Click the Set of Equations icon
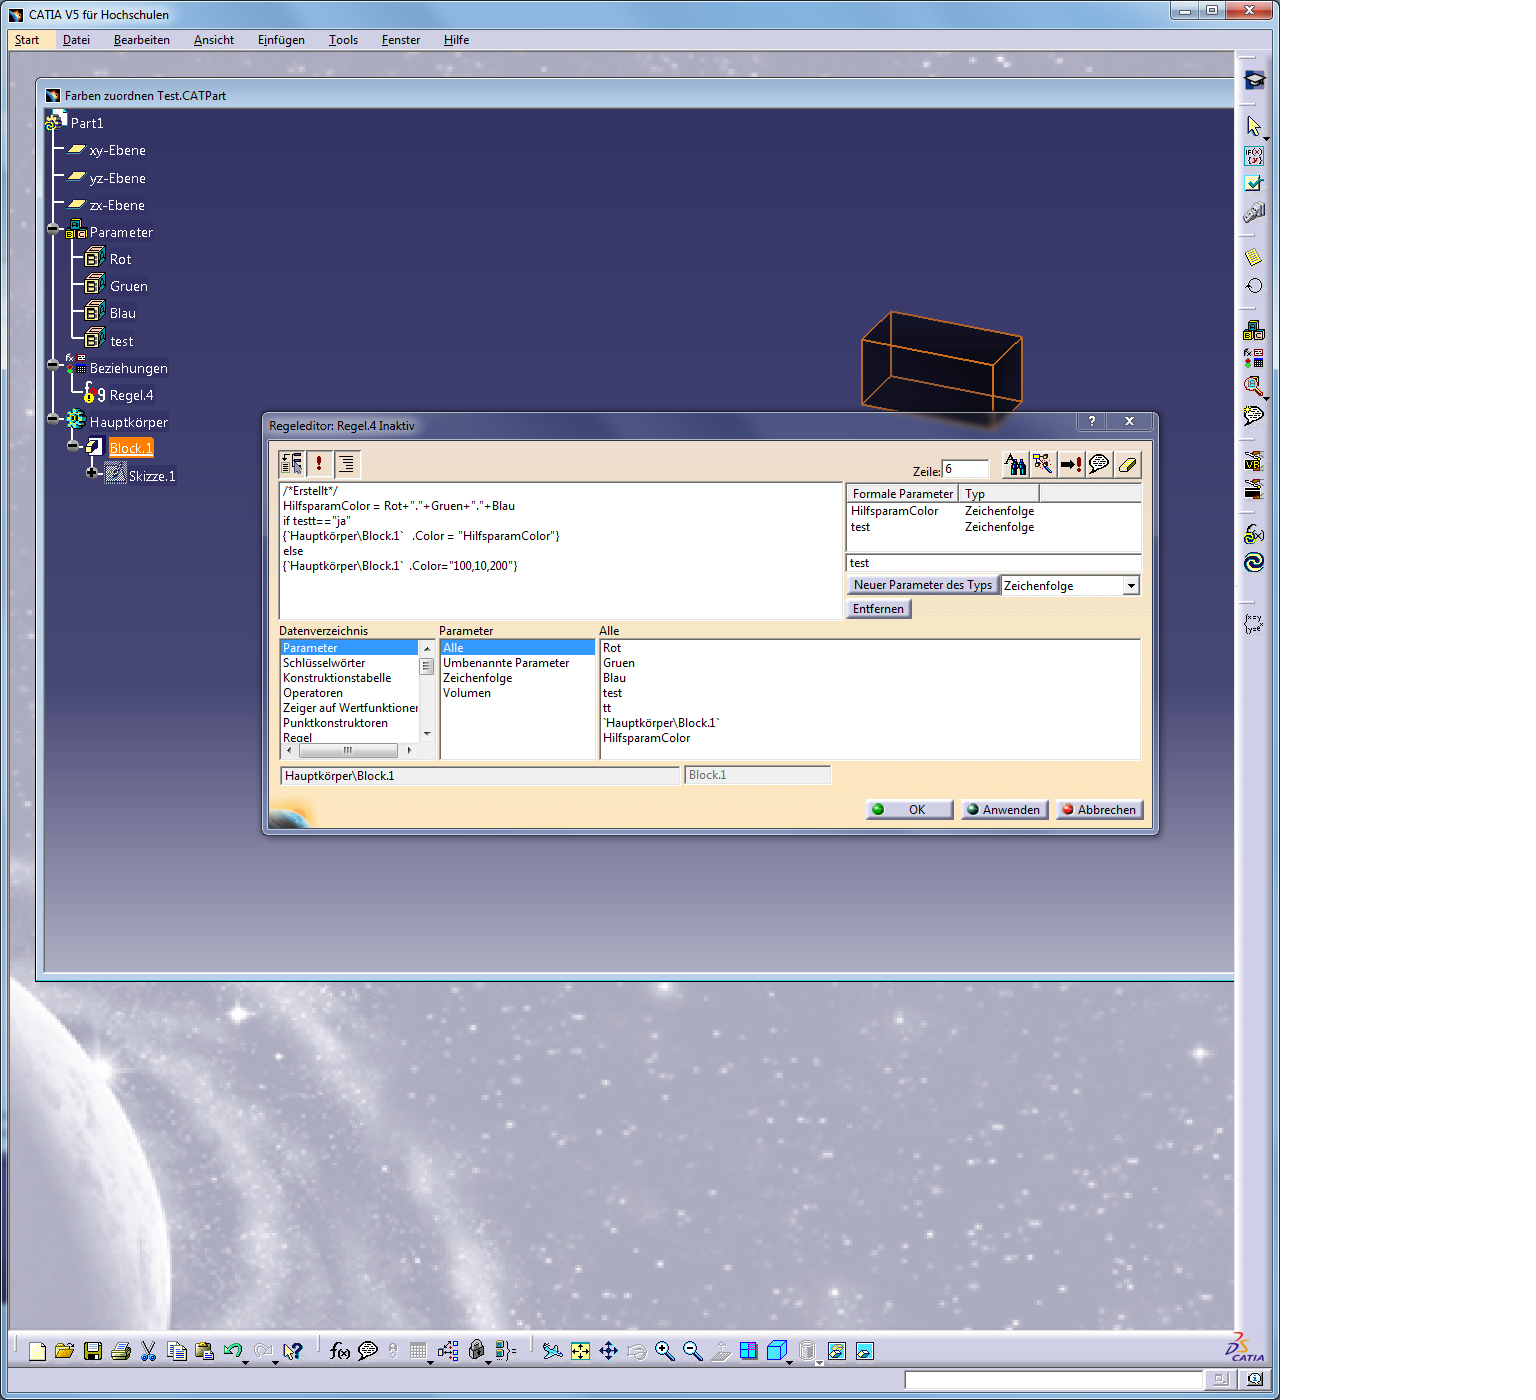1536x1400 pixels. pyautogui.click(x=1254, y=624)
